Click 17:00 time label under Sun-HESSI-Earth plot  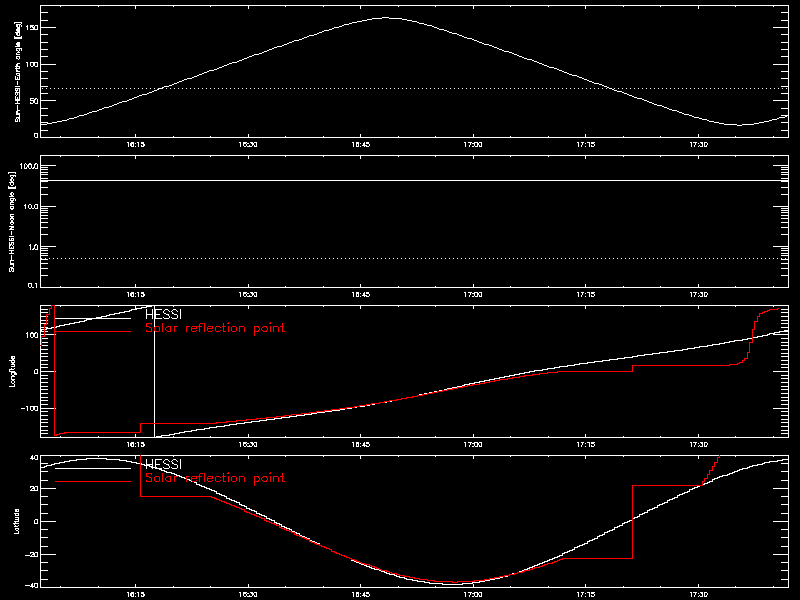click(473, 145)
